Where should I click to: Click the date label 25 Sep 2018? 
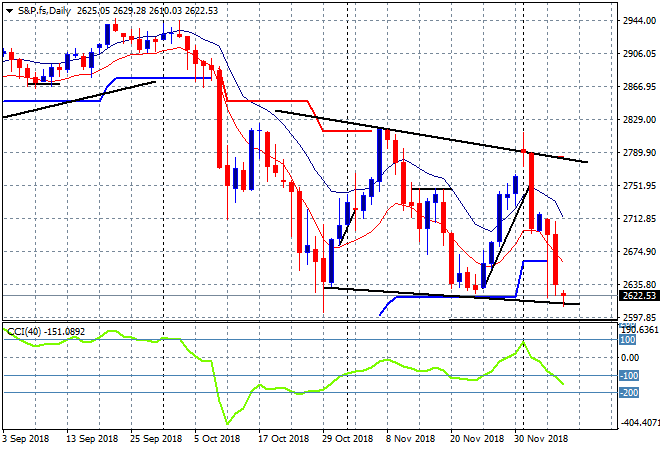pyautogui.click(x=156, y=439)
